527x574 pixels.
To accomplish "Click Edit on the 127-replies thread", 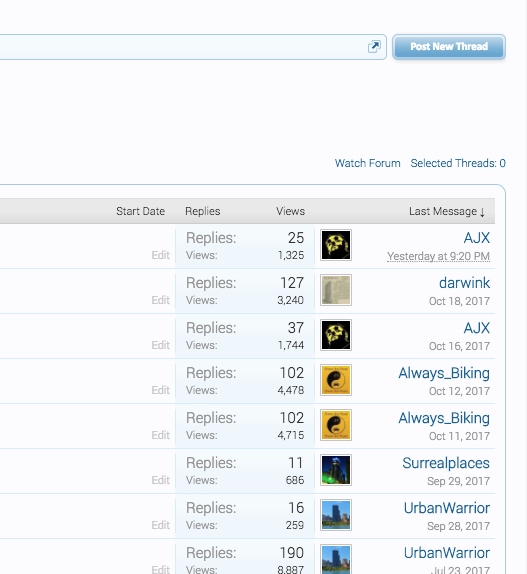I will [161, 300].
